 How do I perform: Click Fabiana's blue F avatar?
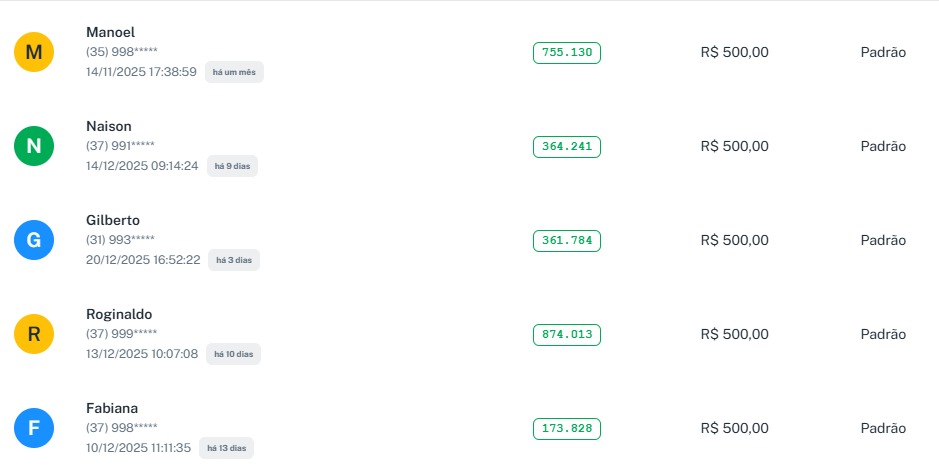[34, 428]
